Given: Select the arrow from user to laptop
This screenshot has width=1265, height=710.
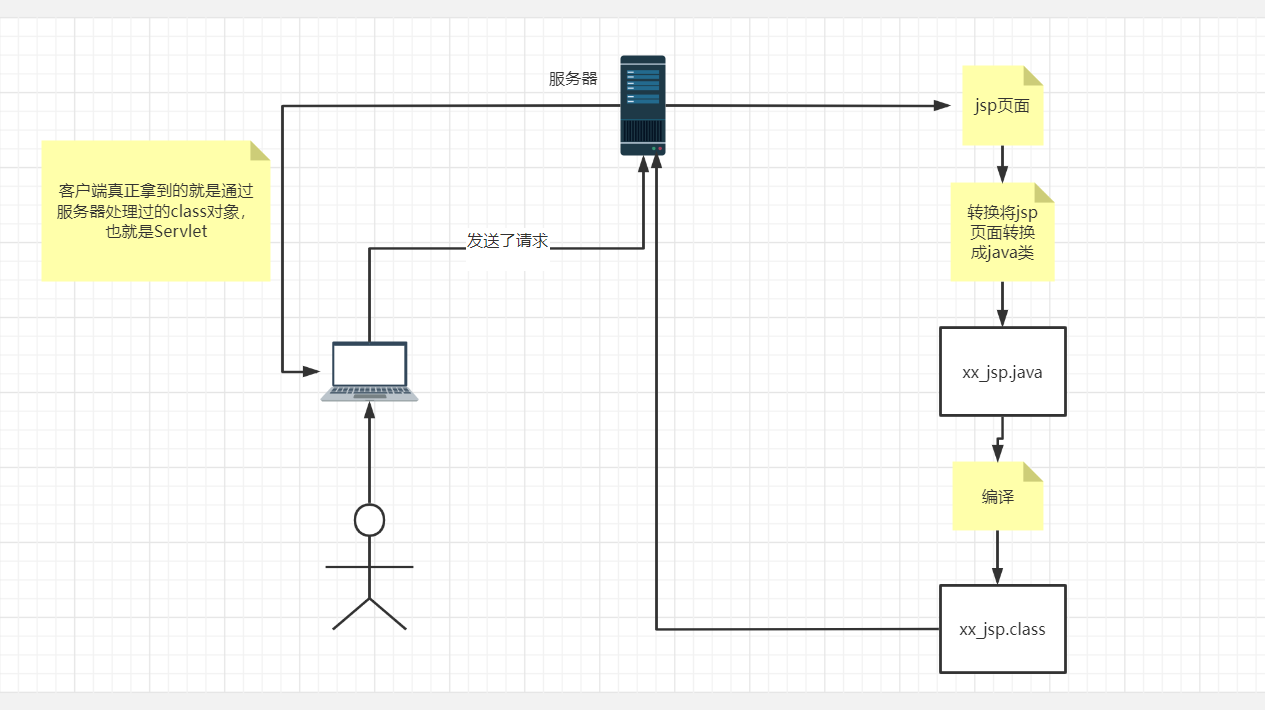Looking at the screenshot, I should (369, 452).
